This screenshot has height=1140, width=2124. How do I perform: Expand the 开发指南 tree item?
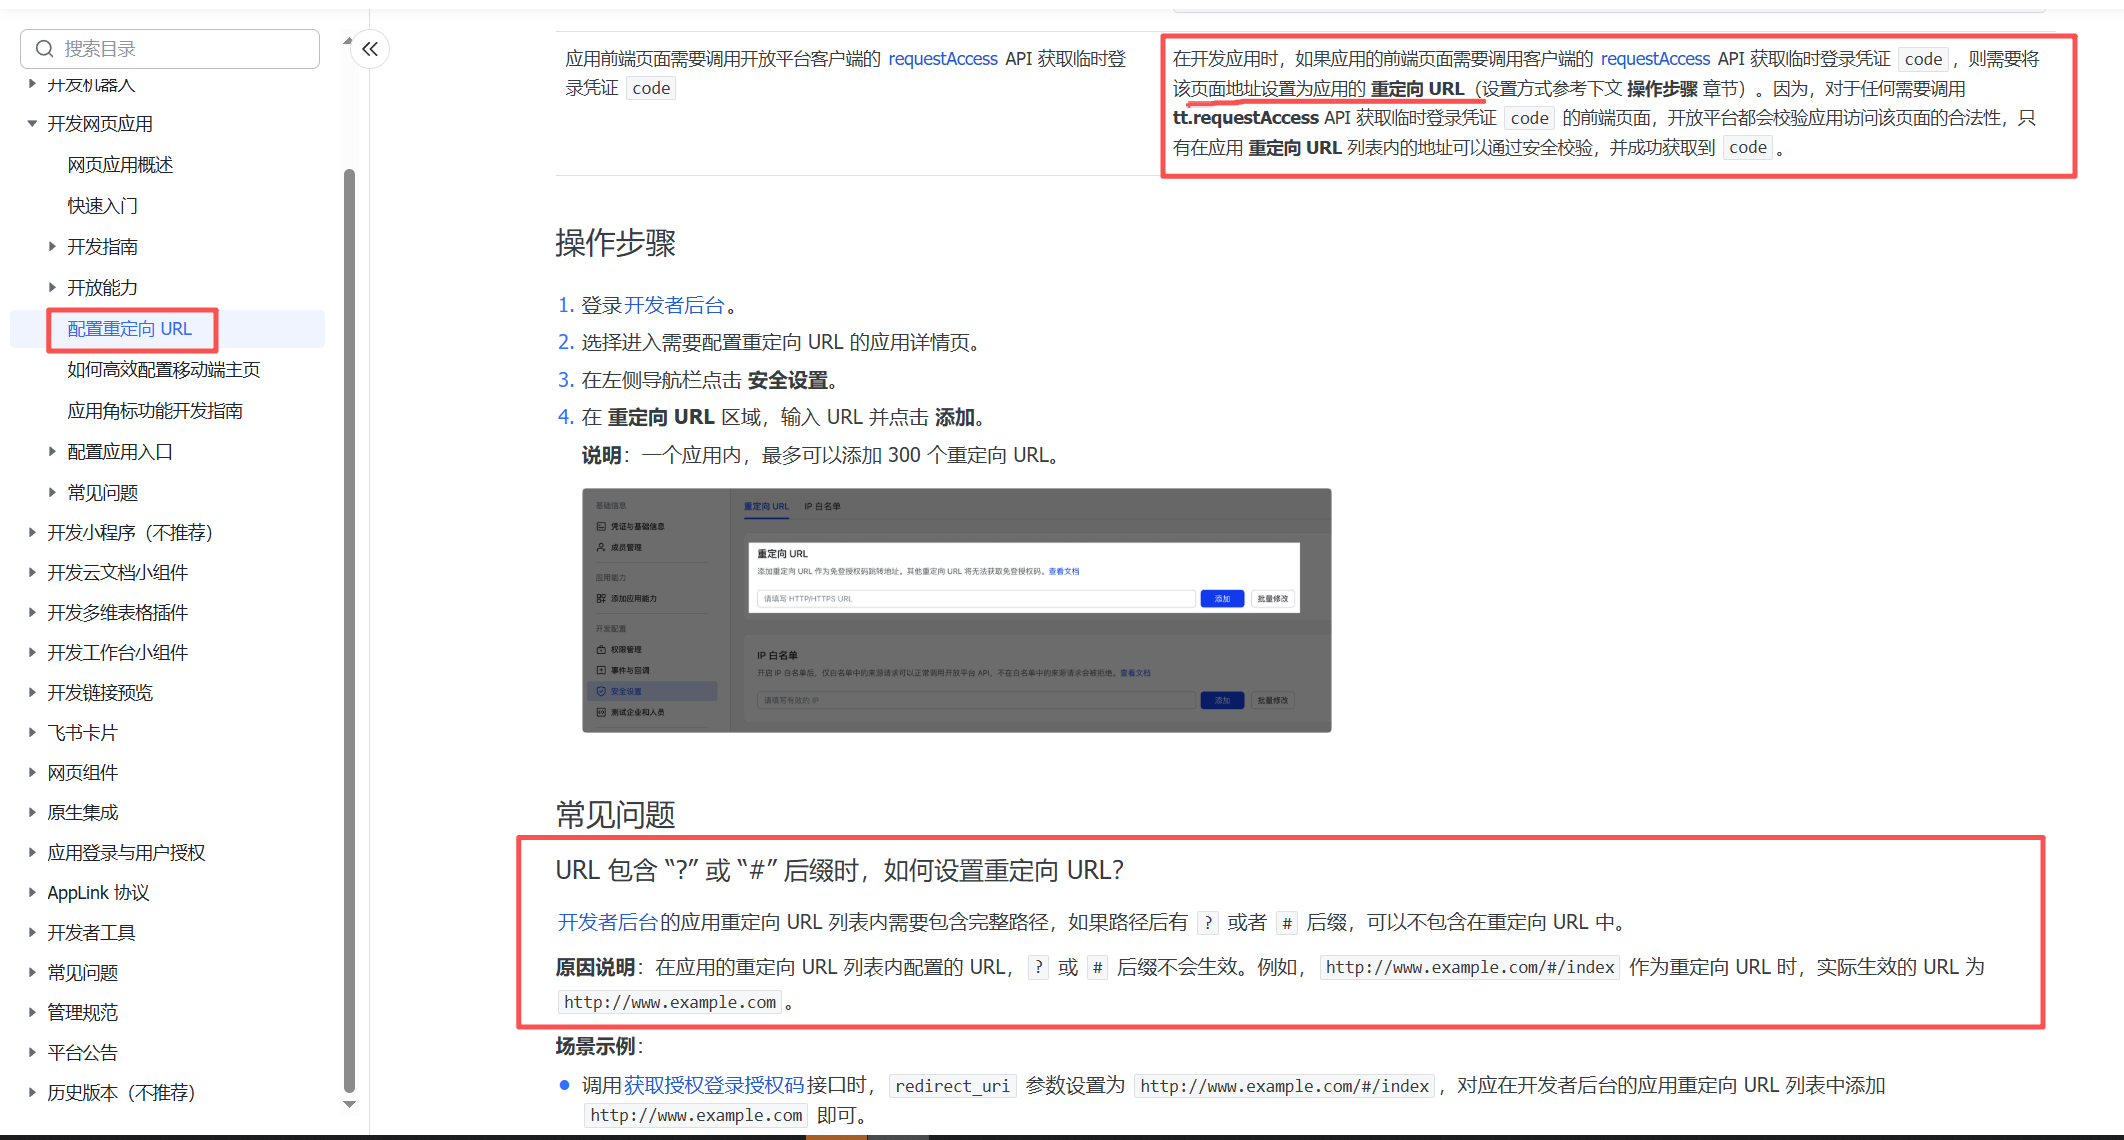(52, 247)
